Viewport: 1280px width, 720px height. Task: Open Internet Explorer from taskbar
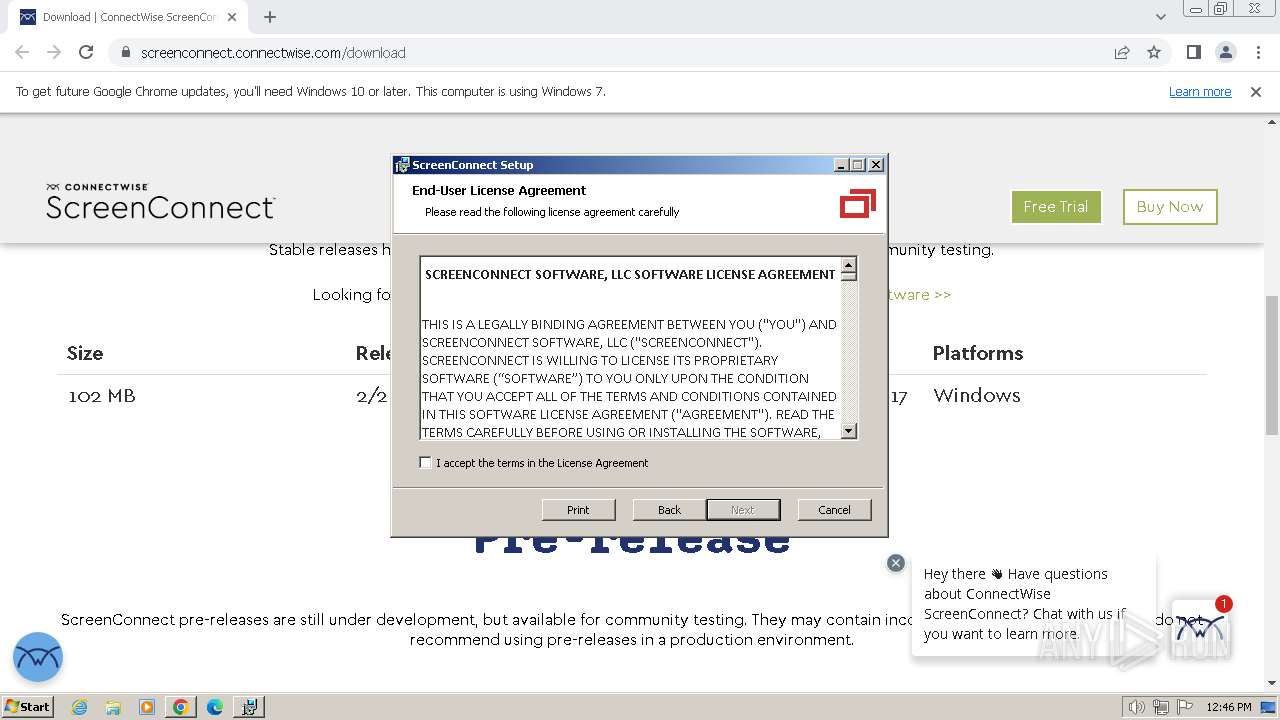tap(79, 707)
